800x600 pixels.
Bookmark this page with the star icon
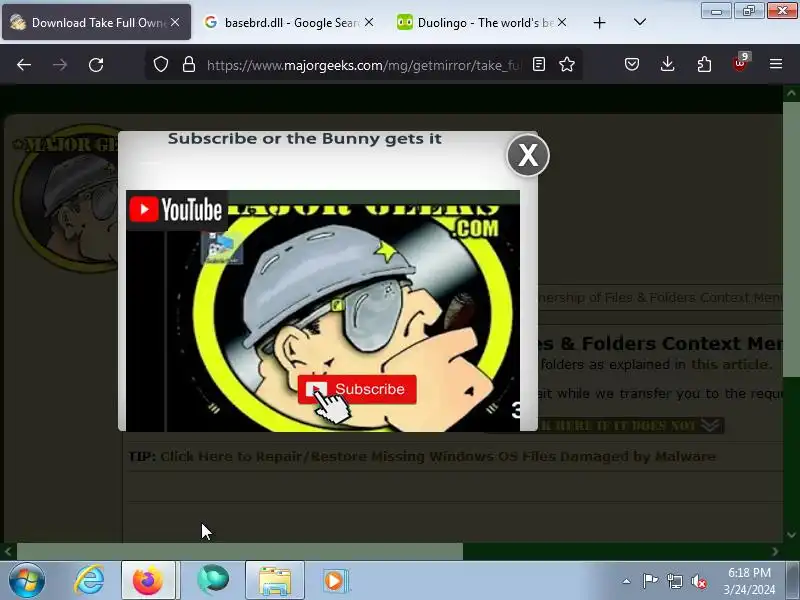pos(567,64)
